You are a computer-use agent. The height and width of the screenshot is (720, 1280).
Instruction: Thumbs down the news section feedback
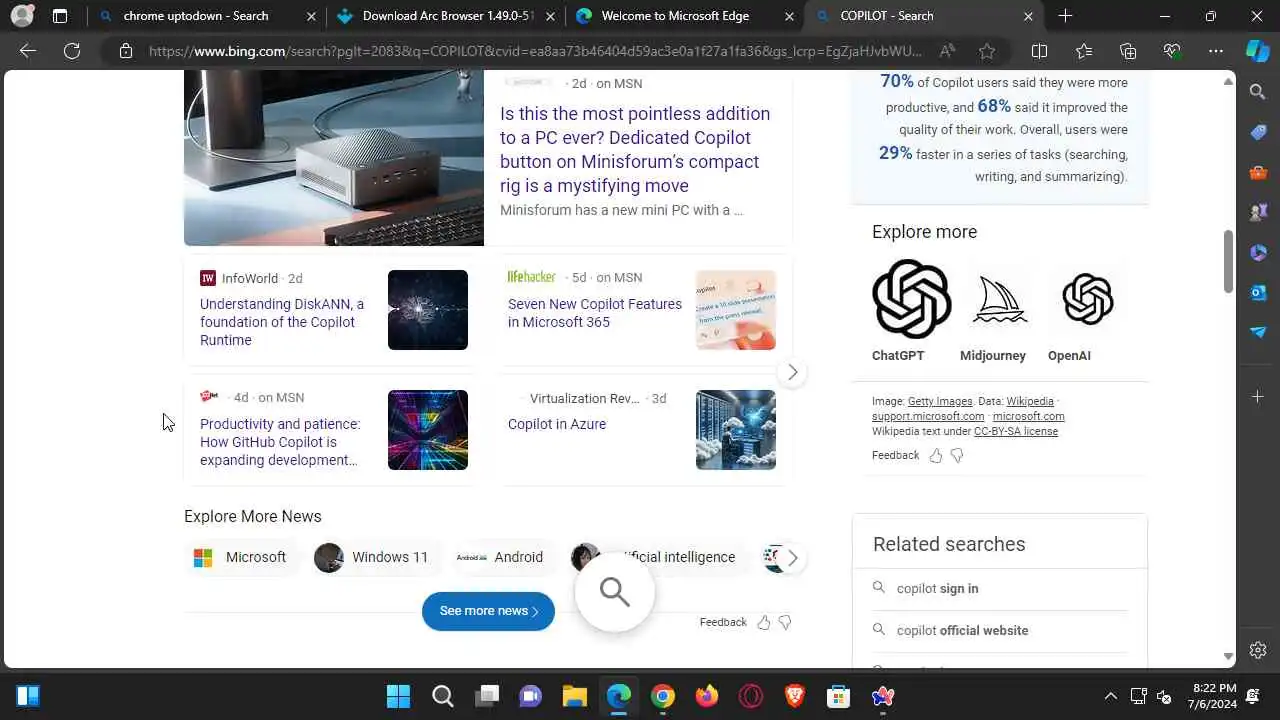pos(785,622)
